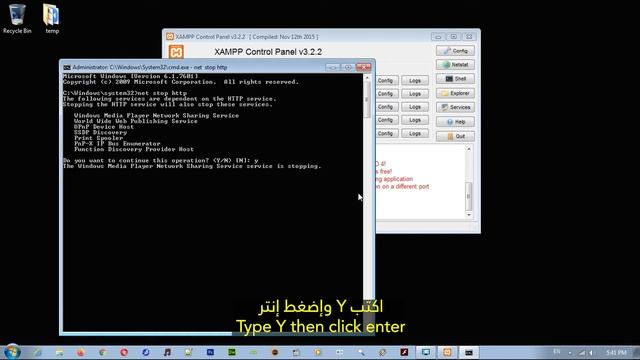Open MySQL row Logs in XAMPP
The image size is (640, 360).
point(415,93)
